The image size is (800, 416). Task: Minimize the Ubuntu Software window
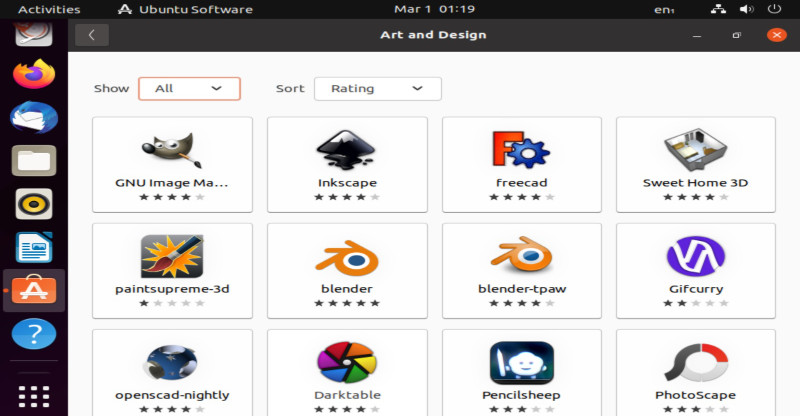point(696,35)
